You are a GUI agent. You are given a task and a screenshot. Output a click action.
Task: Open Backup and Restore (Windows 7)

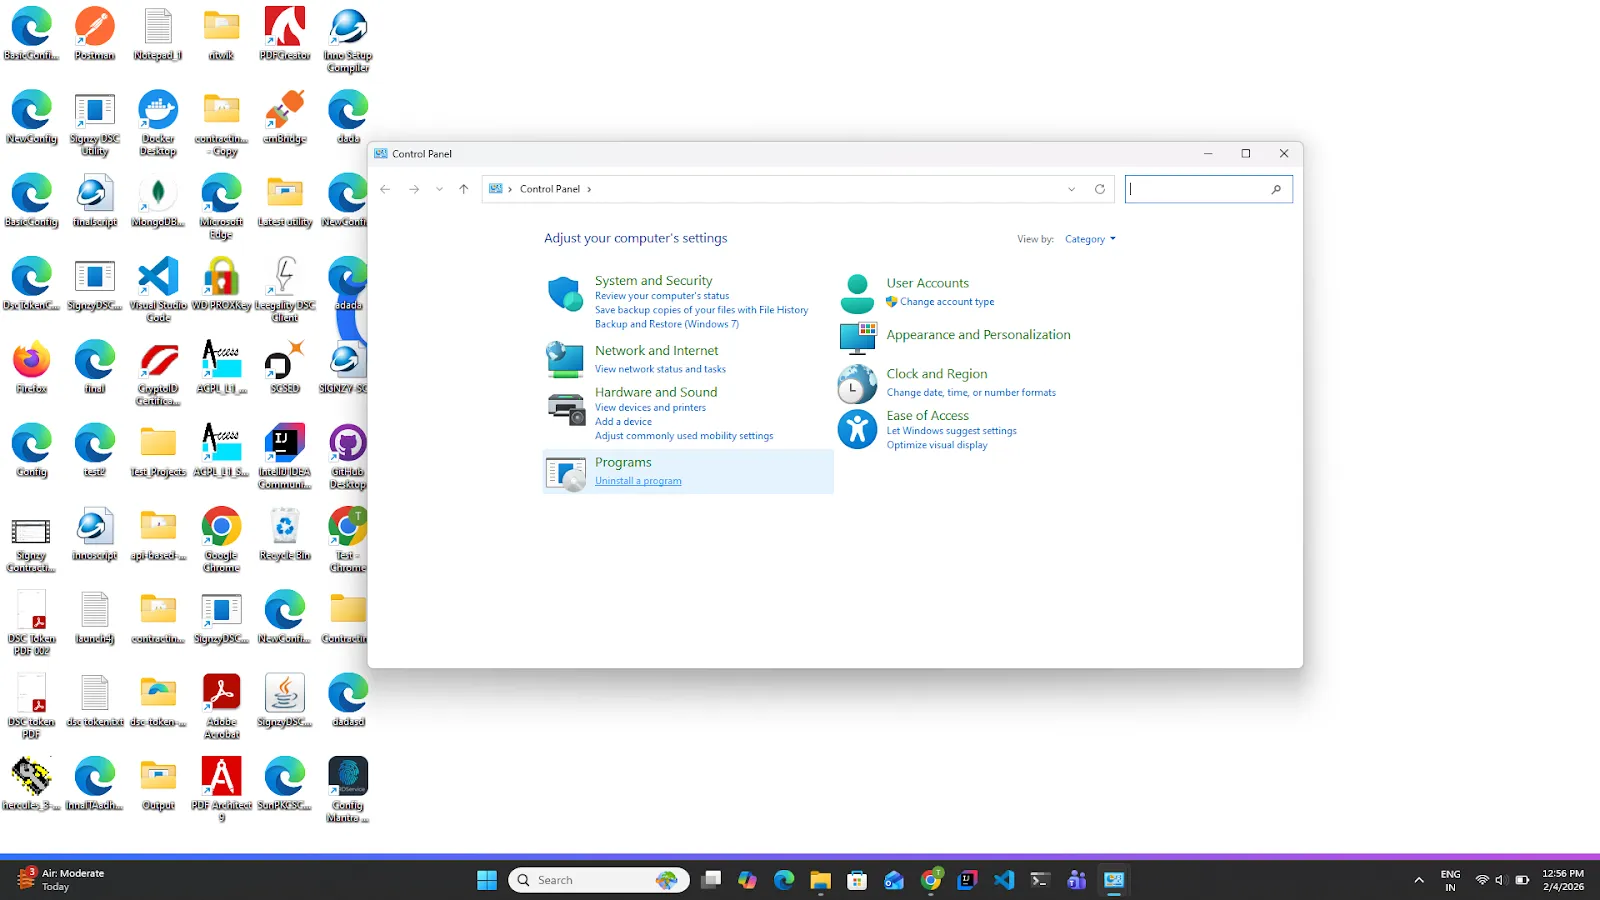click(667, 324)
